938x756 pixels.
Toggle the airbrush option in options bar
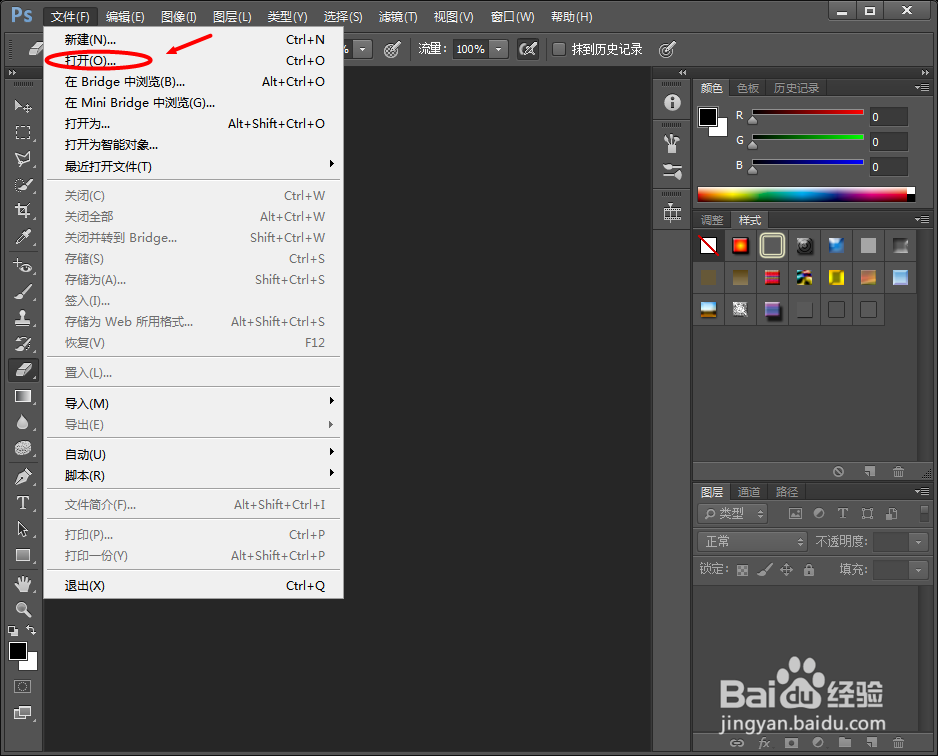528,48
